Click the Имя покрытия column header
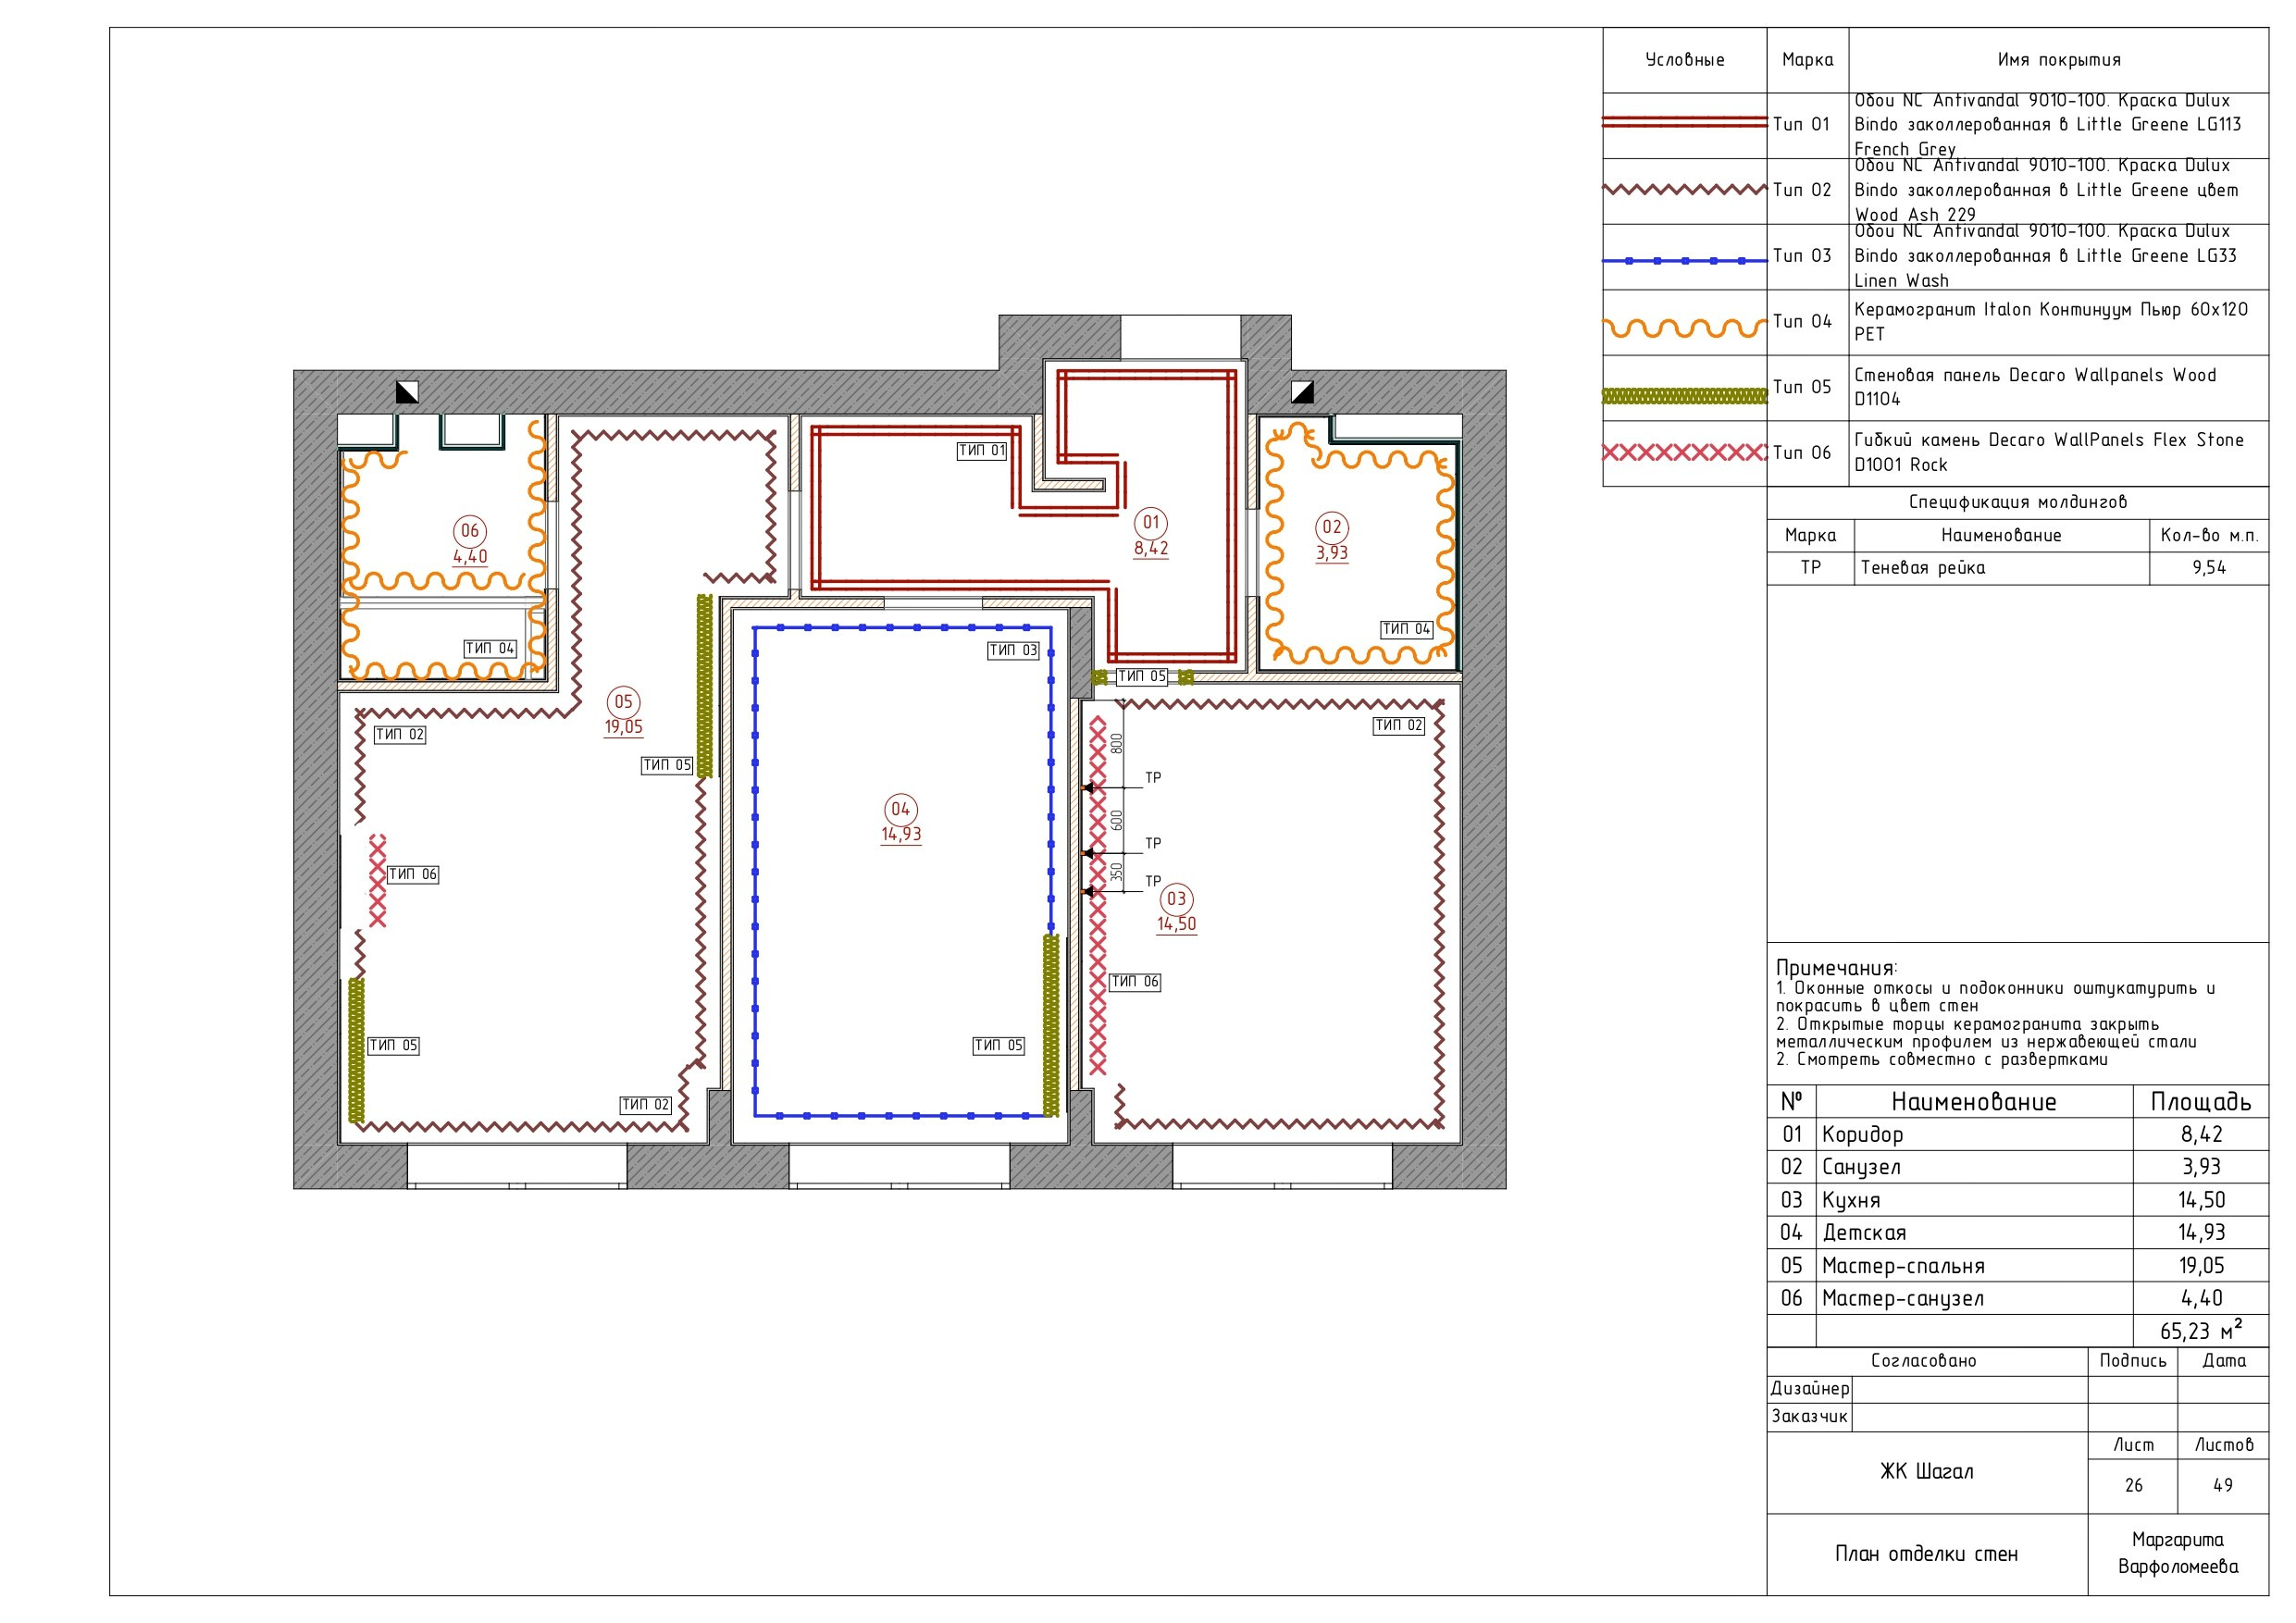Screen dimensions: 2296x1623 (x=2058, y=60)
